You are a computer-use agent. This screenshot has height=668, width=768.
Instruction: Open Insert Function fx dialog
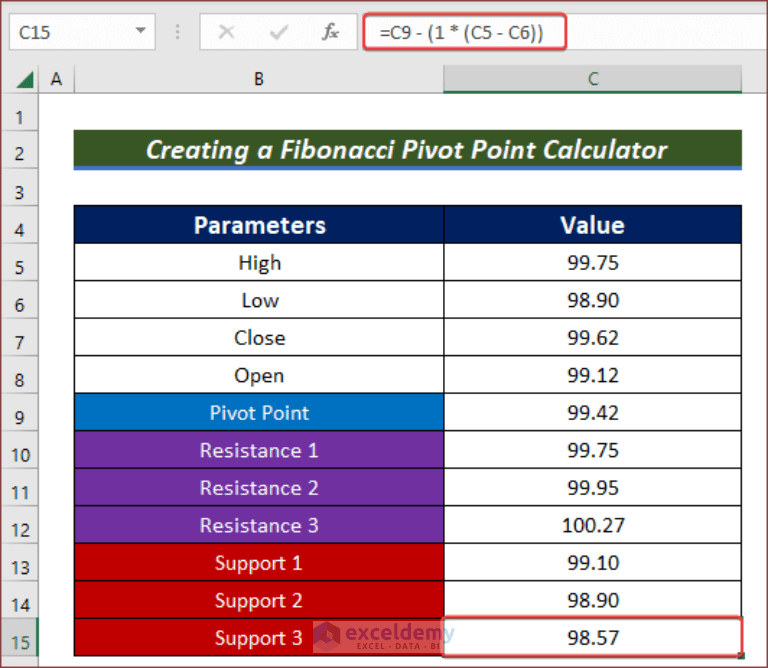331,32
